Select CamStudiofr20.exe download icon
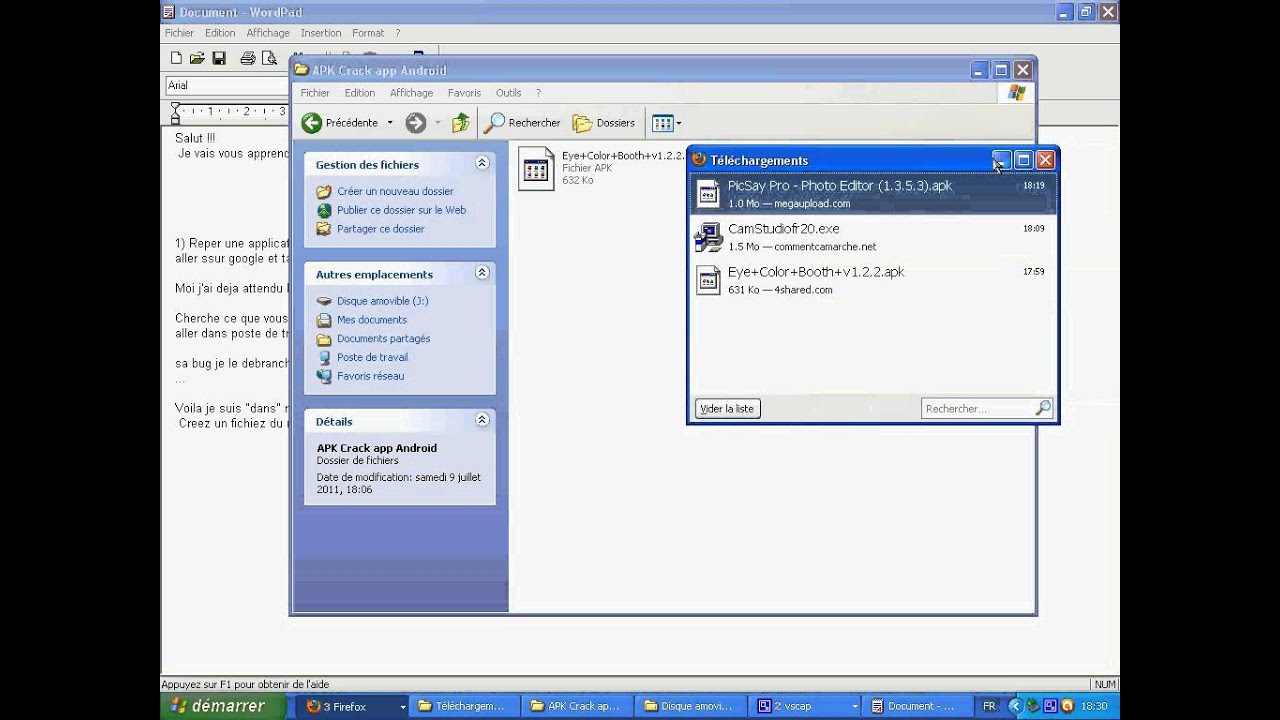The height and width of the screenshot is (720, 1280). pos(708,237)
